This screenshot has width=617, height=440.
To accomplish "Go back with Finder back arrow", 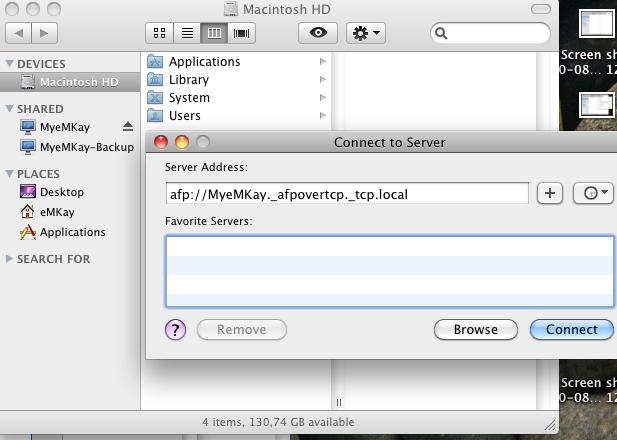I will [18, 33].
